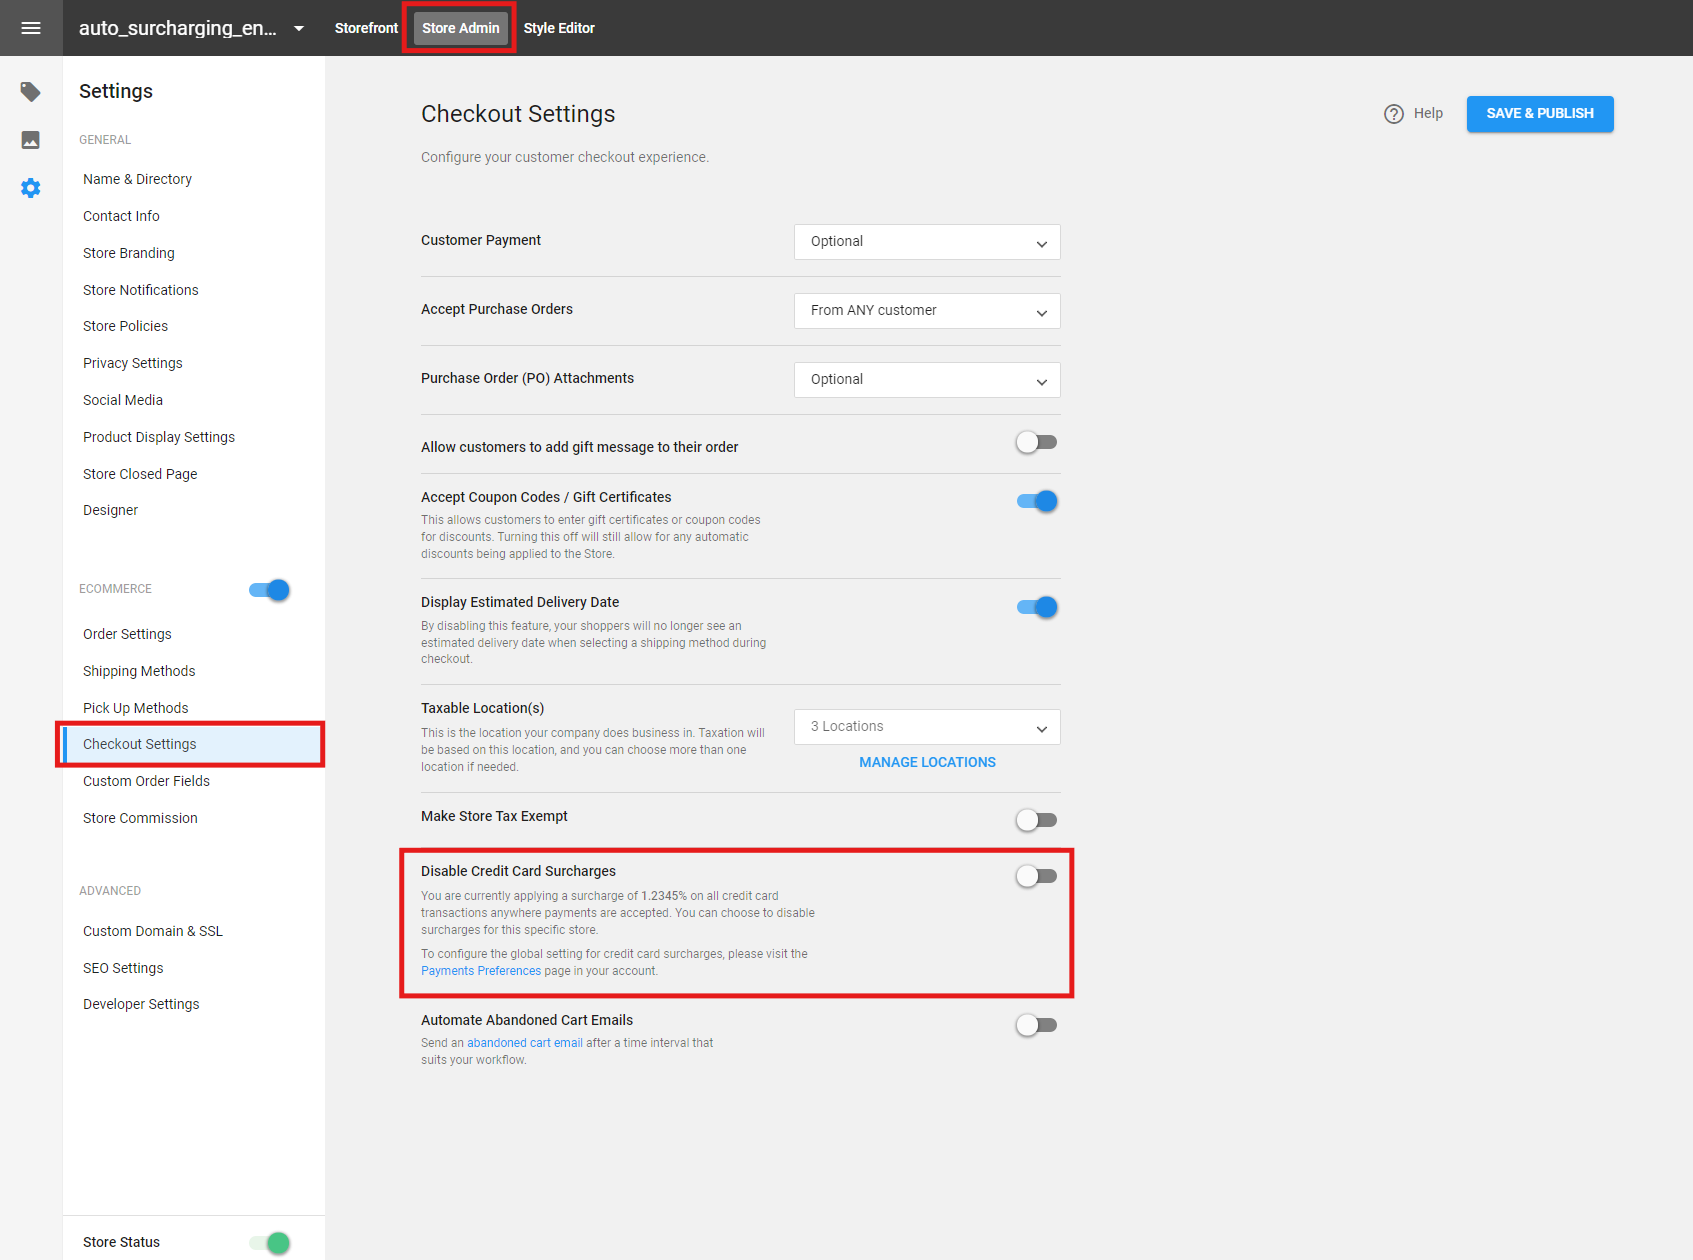This screenshot has width=1693, height=1260.
Task: Click the settings gear sidebar icon
Action: pos(30,187)
